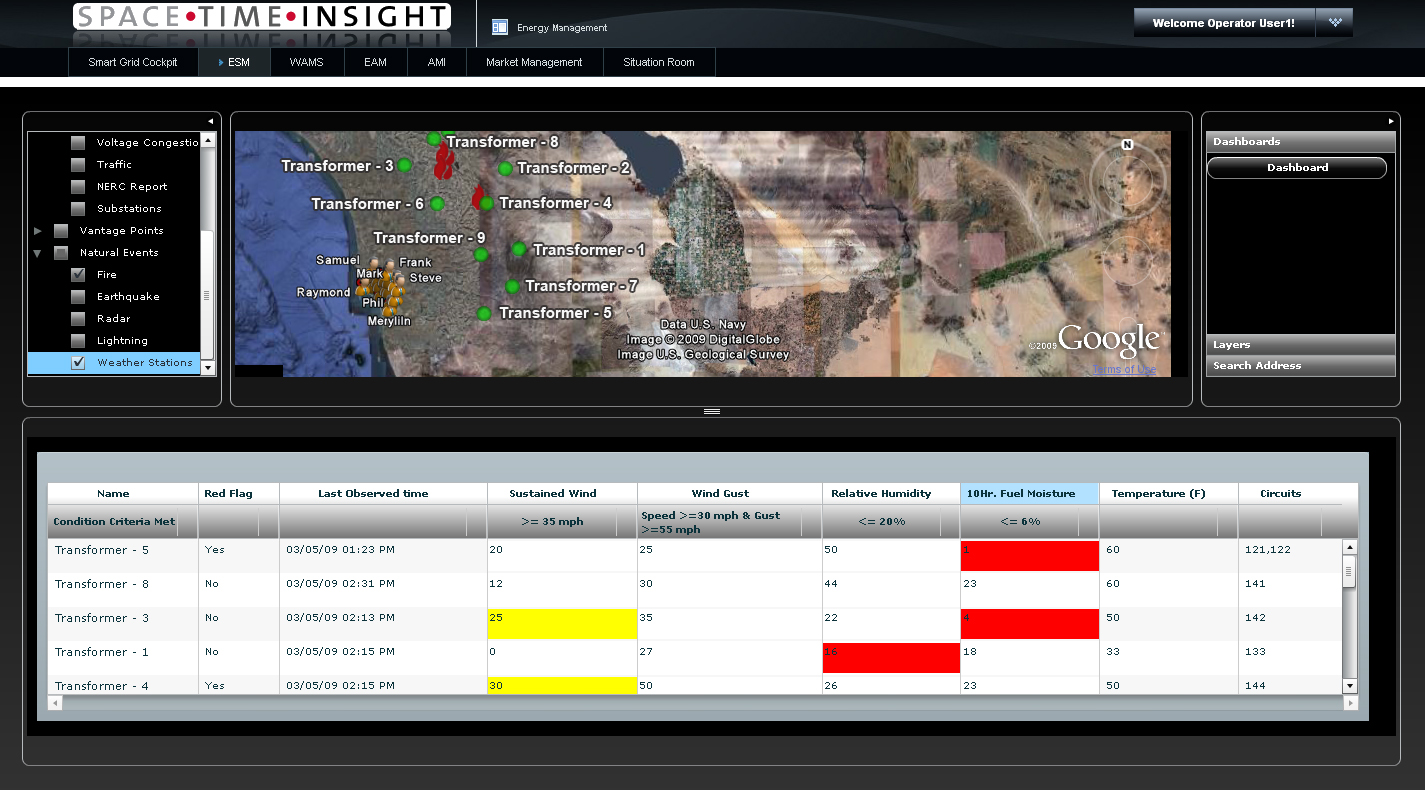
Task: Enable the Traffic layer checkbox
Action: 78,165
